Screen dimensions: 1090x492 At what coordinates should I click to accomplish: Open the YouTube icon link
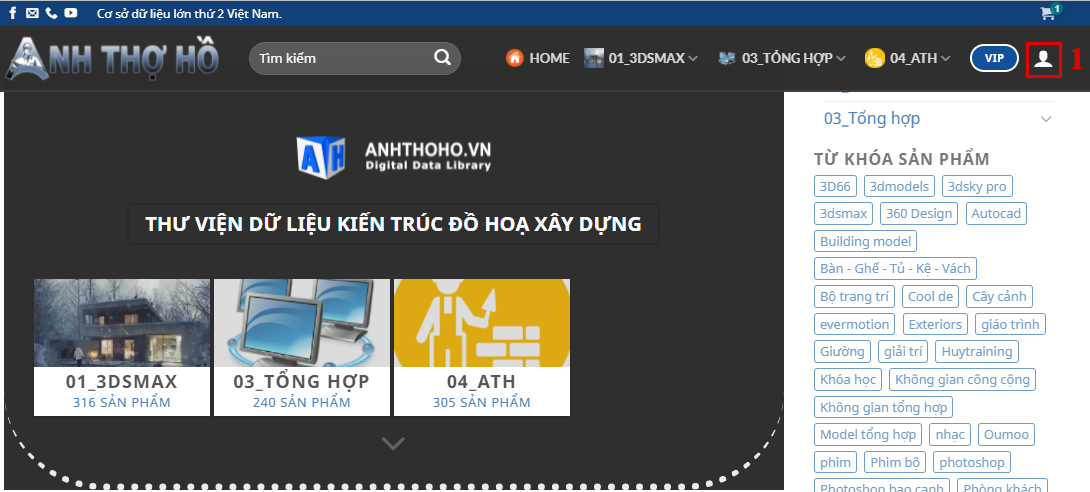70,13
